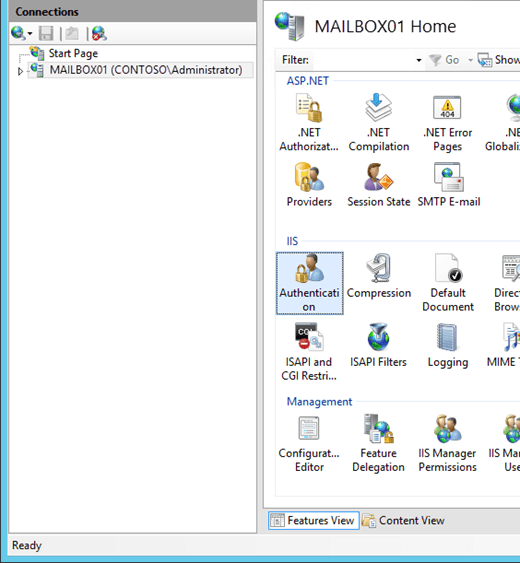This screenshot has width=520, height=563.
Task: Open Session State feature
Action: pos(379,185)
